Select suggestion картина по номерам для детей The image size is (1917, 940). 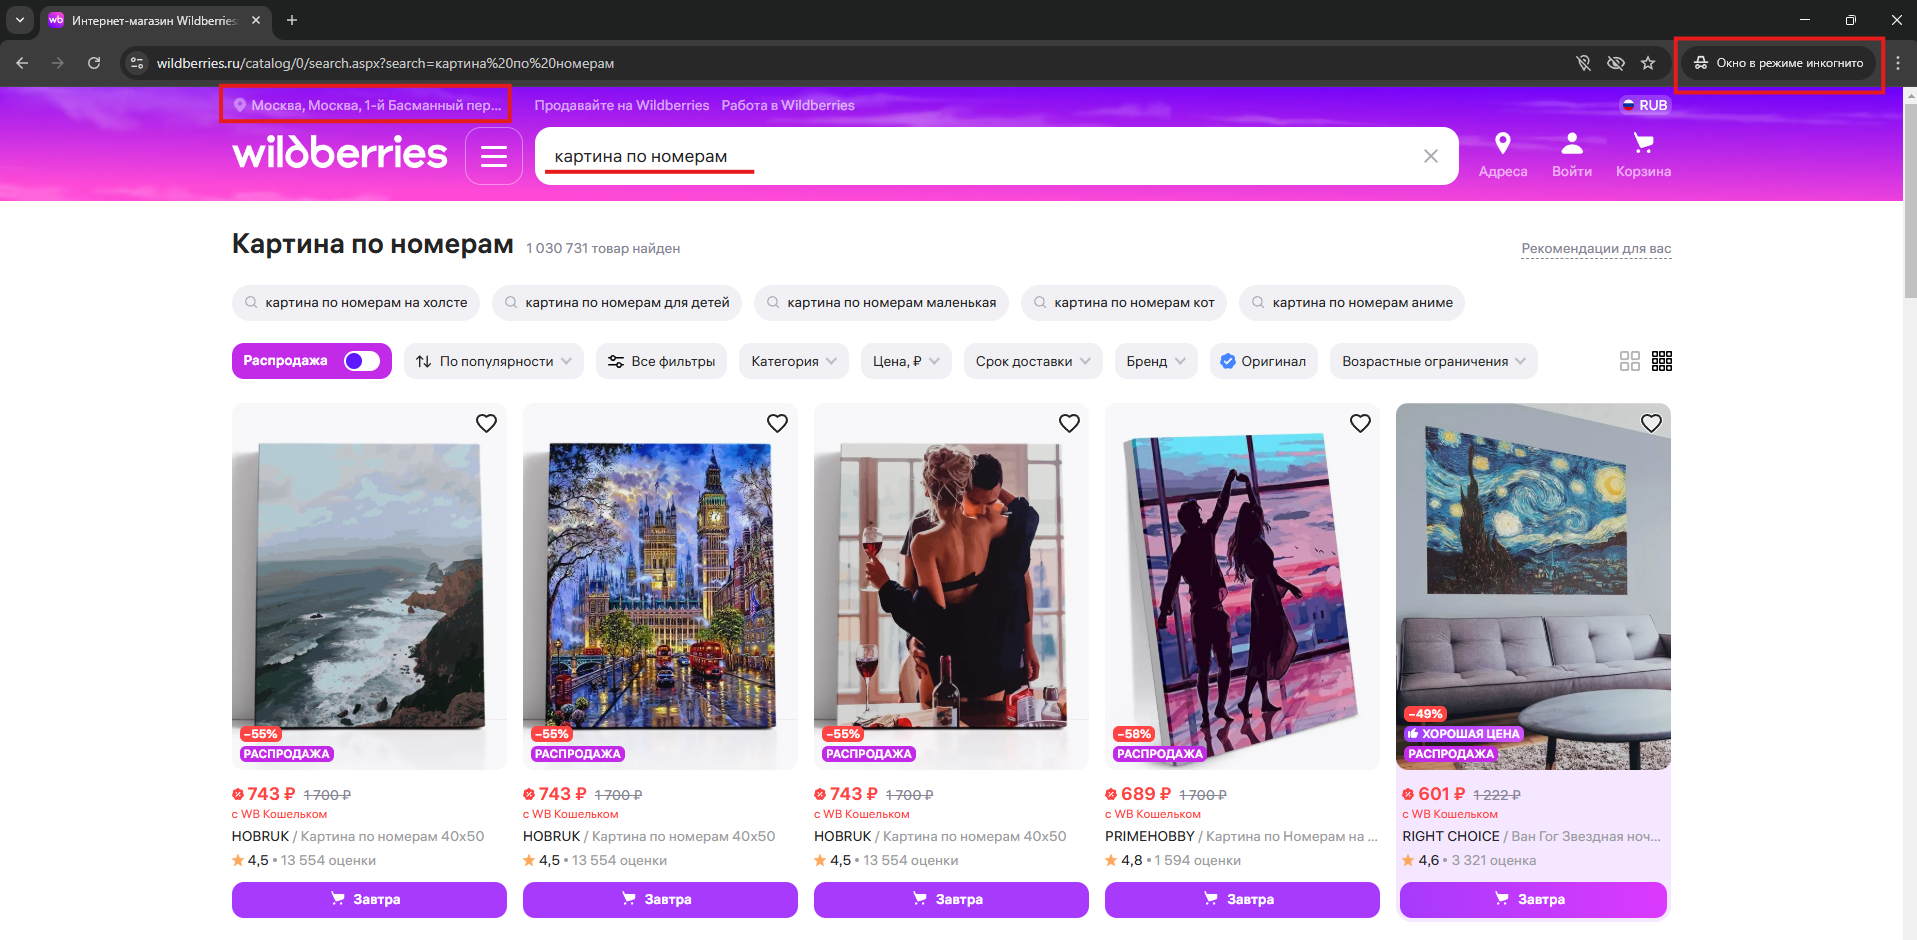(x=617, y=303)
